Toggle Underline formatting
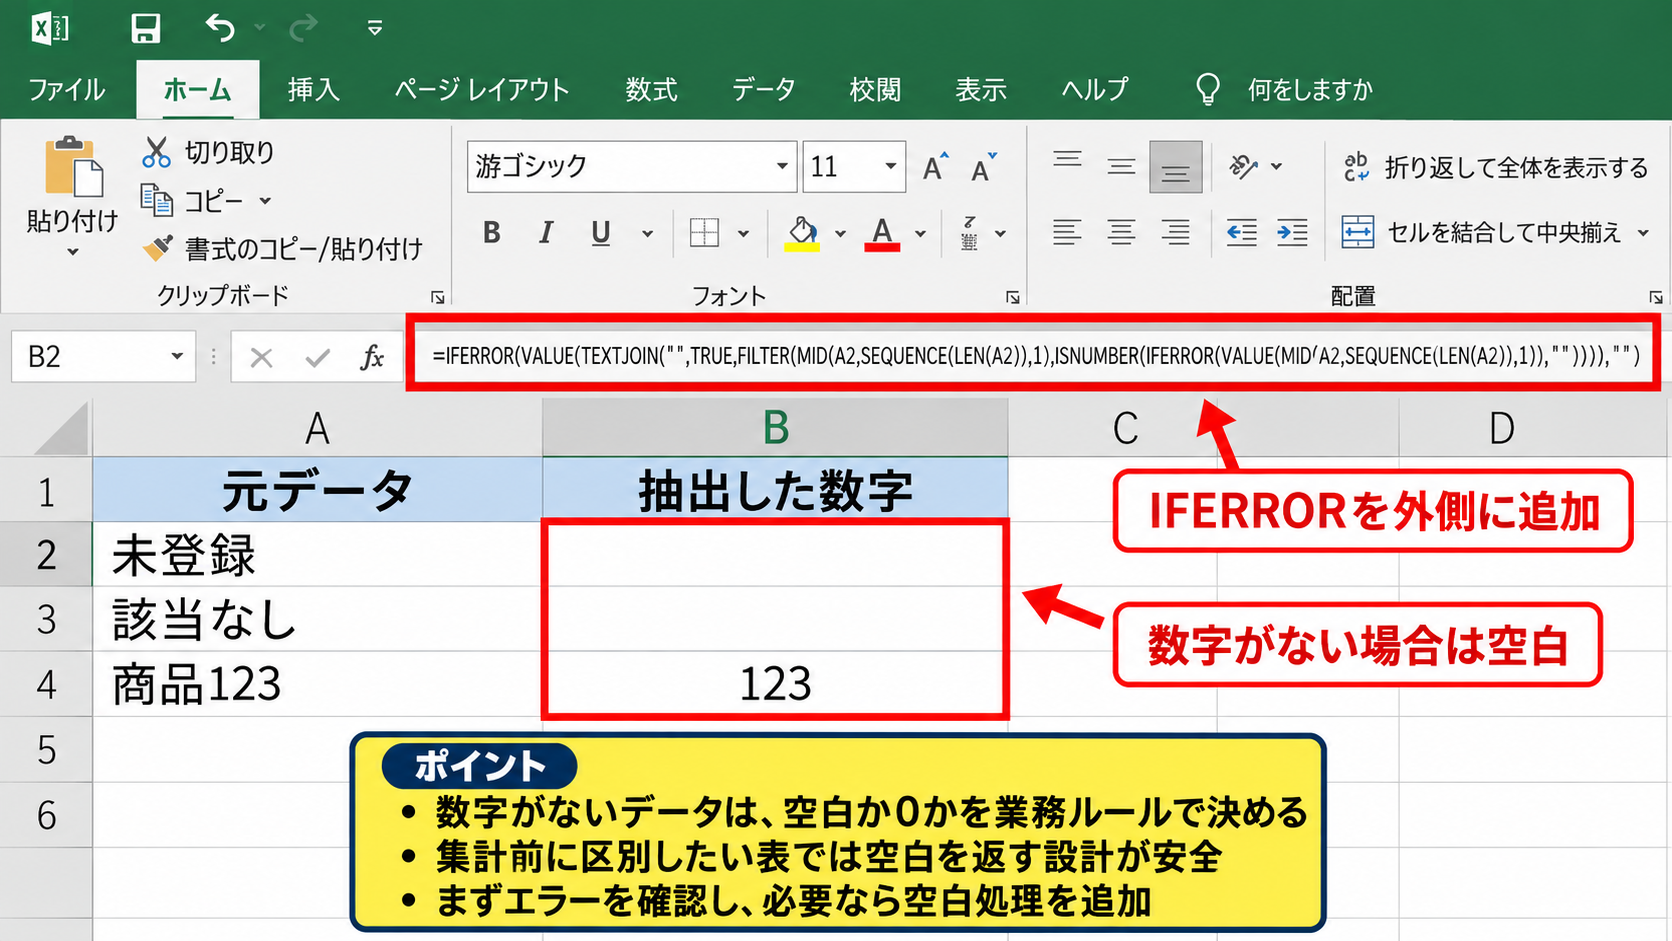The width and height of the screenshot is (1672, 941). tap(600, 233)
